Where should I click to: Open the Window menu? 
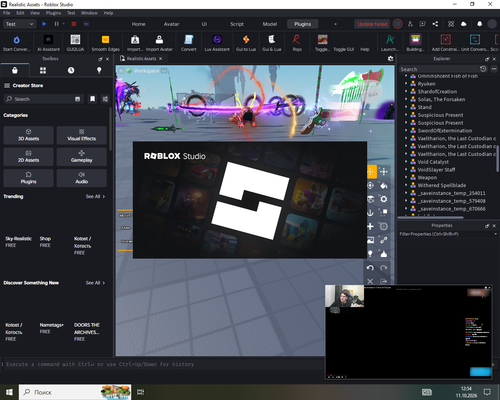click(89, 13)
